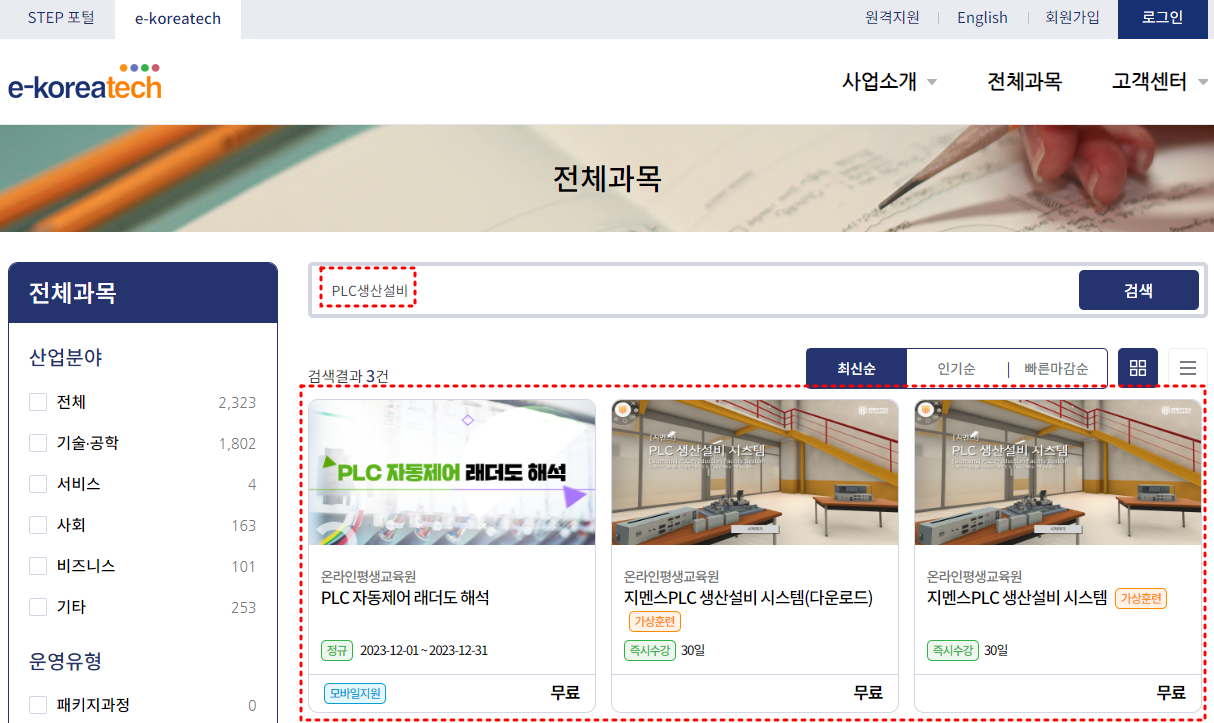The height and width of the screenshot is (723, 1214).
Task: Expand 사업소개 menu
Action: [x=889, y=82]
